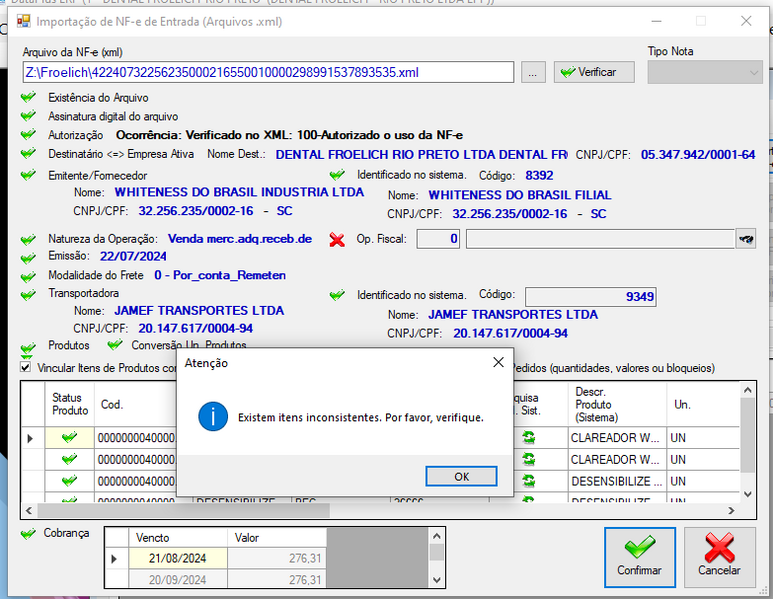This screenshot has height=599, width=773.
Task: Click the product grid horizontal scrollbar thumb
Action: (x=183, y=511)
